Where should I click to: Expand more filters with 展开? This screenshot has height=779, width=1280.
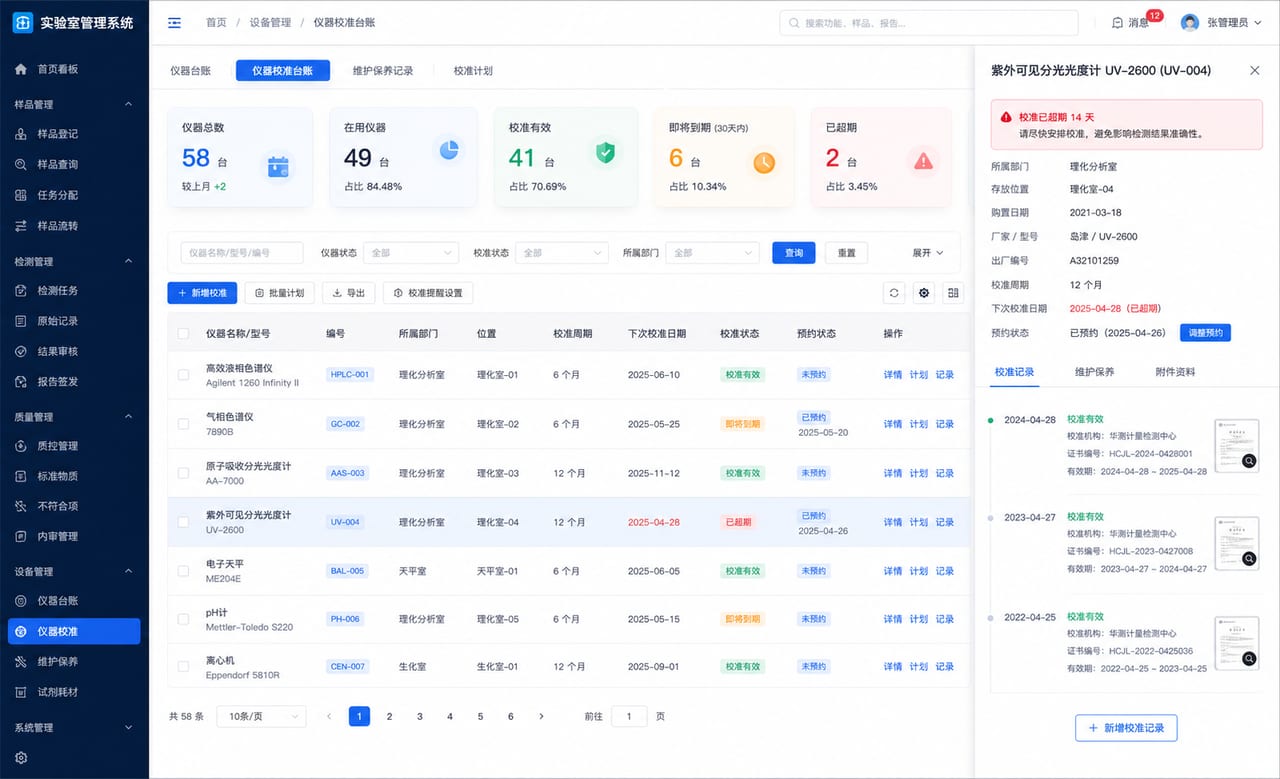(x=928, y=253)
